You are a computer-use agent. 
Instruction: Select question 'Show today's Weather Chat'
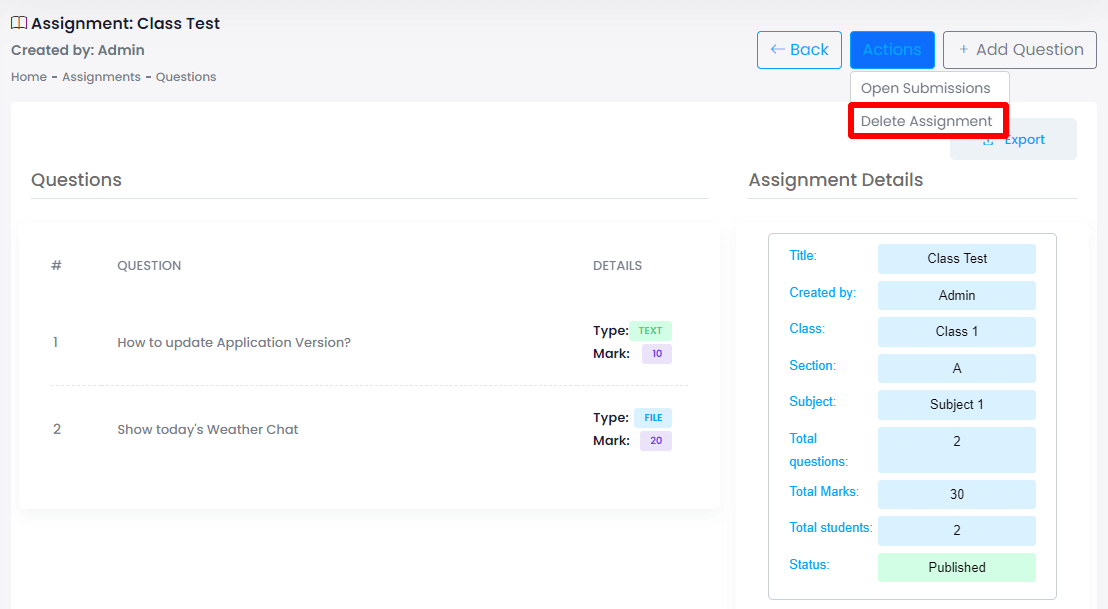pos(208,429)
